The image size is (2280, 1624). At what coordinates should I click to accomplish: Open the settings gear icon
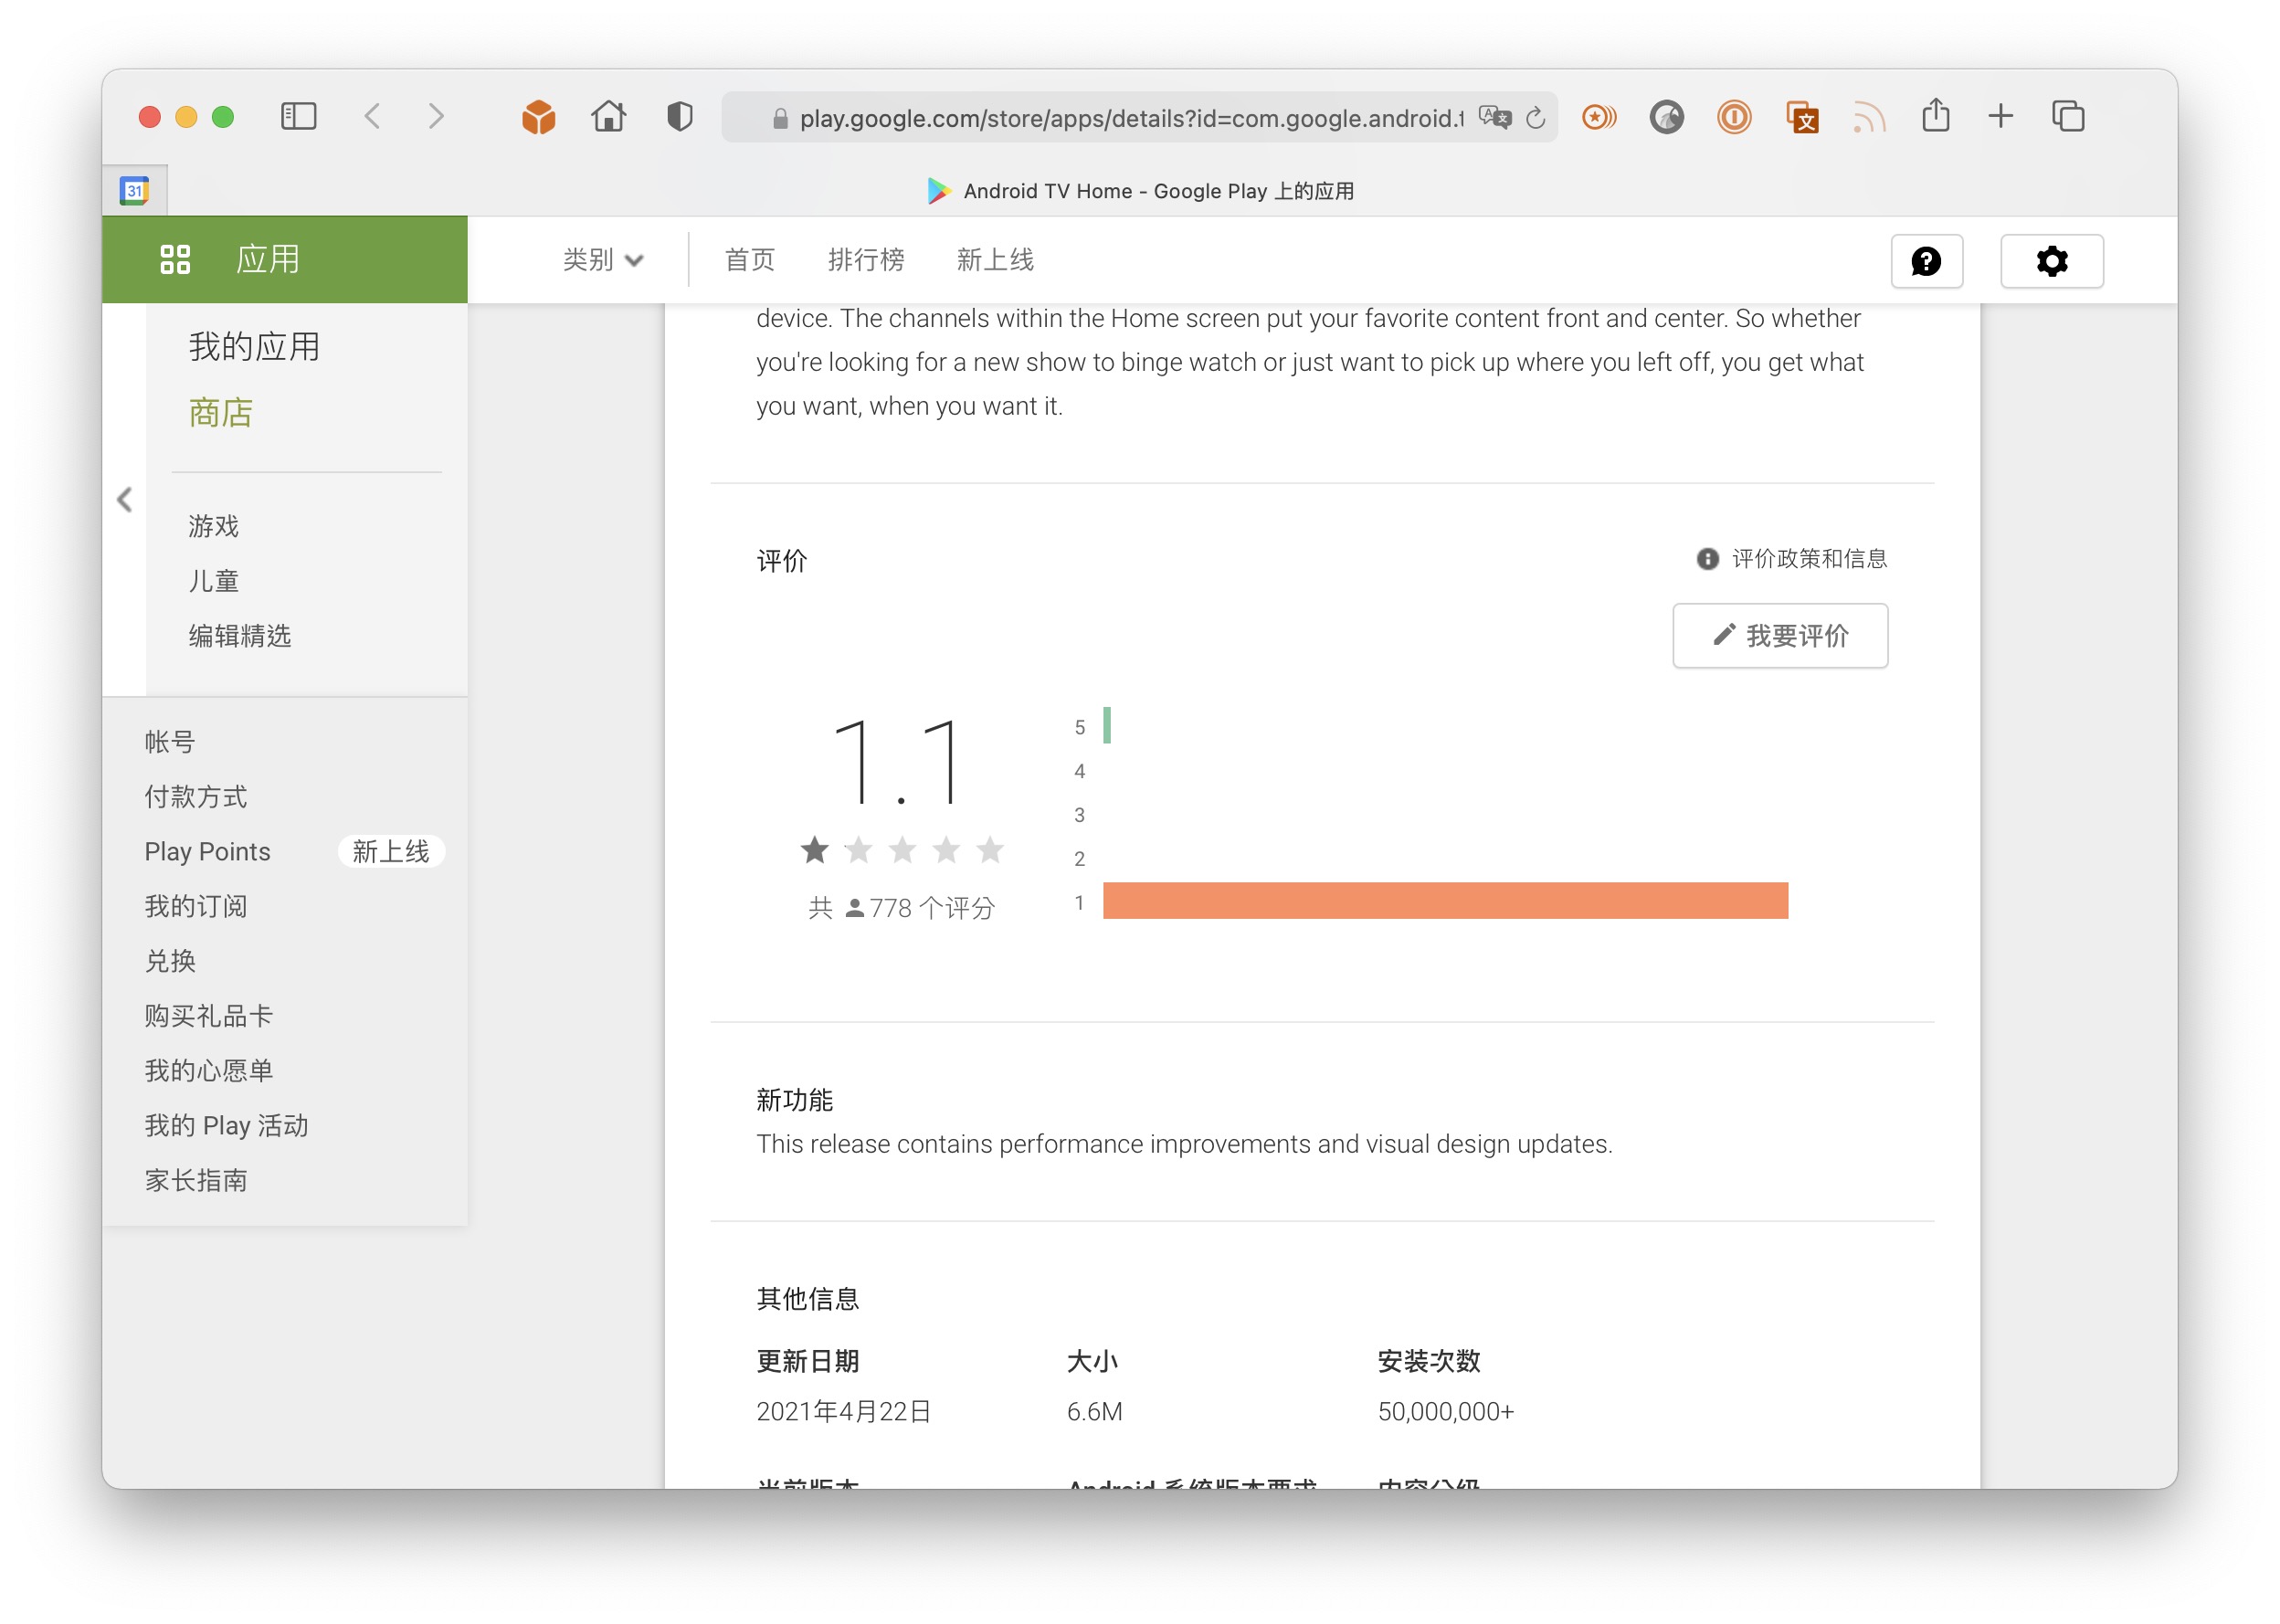[2051, 261]
